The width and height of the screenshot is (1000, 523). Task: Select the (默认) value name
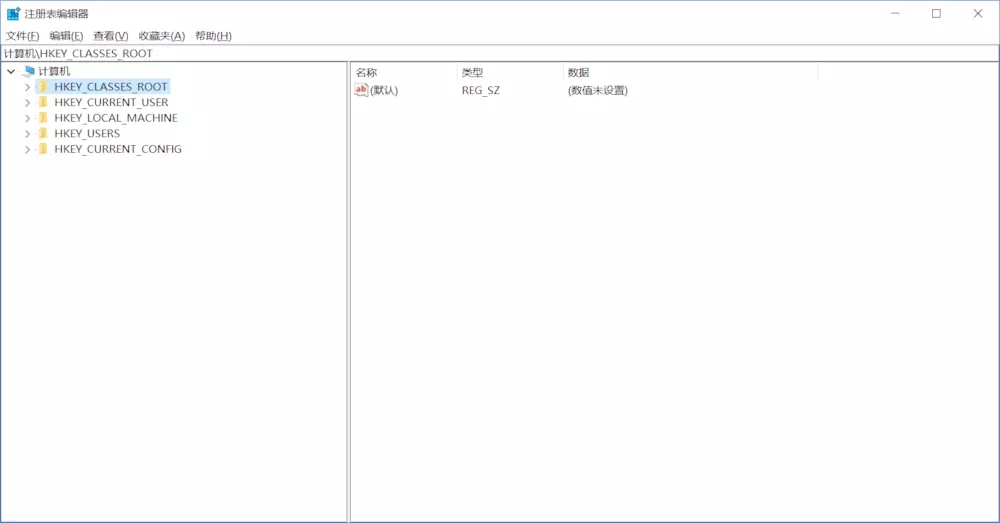384,91
